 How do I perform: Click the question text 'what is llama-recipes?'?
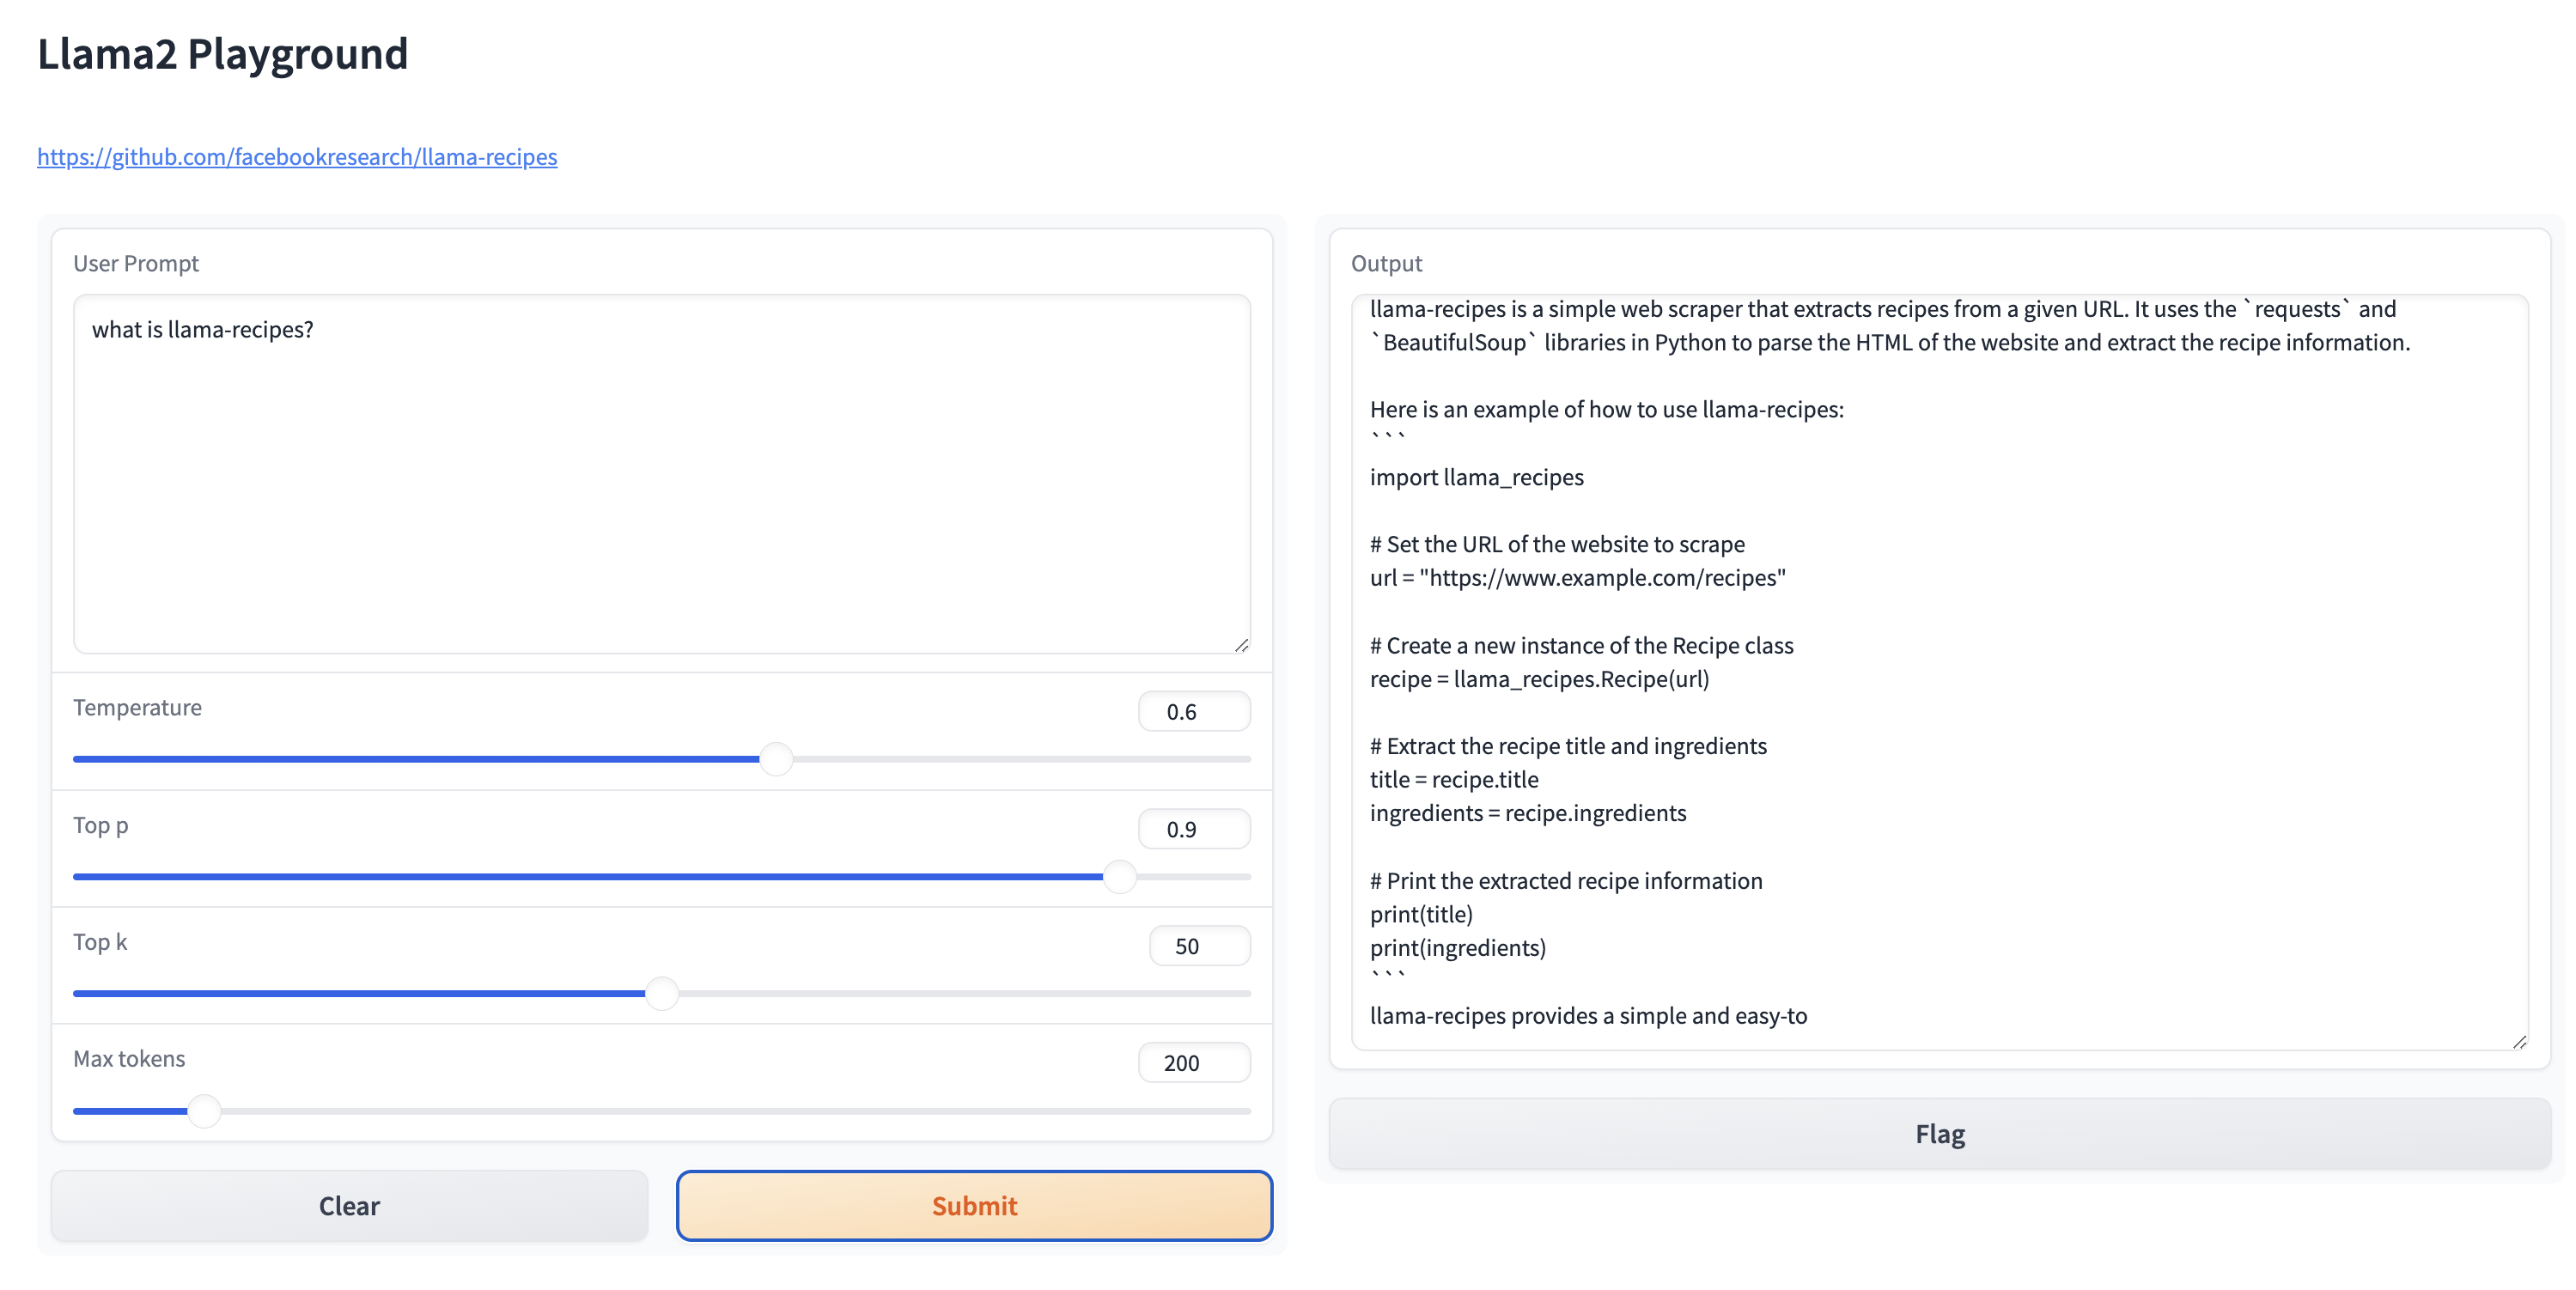pos(204,329)
